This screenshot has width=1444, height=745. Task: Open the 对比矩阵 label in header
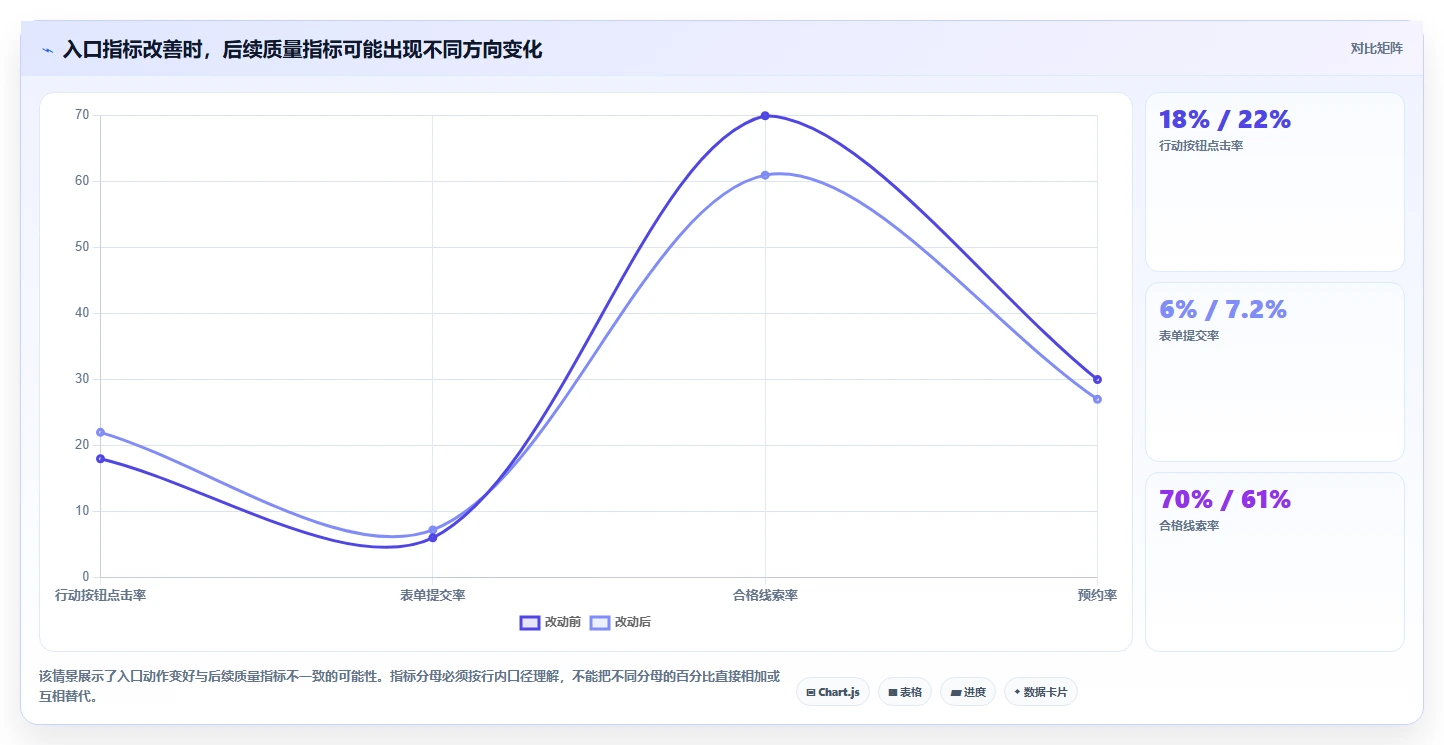pyautogui.click(x=1376, y=49)
